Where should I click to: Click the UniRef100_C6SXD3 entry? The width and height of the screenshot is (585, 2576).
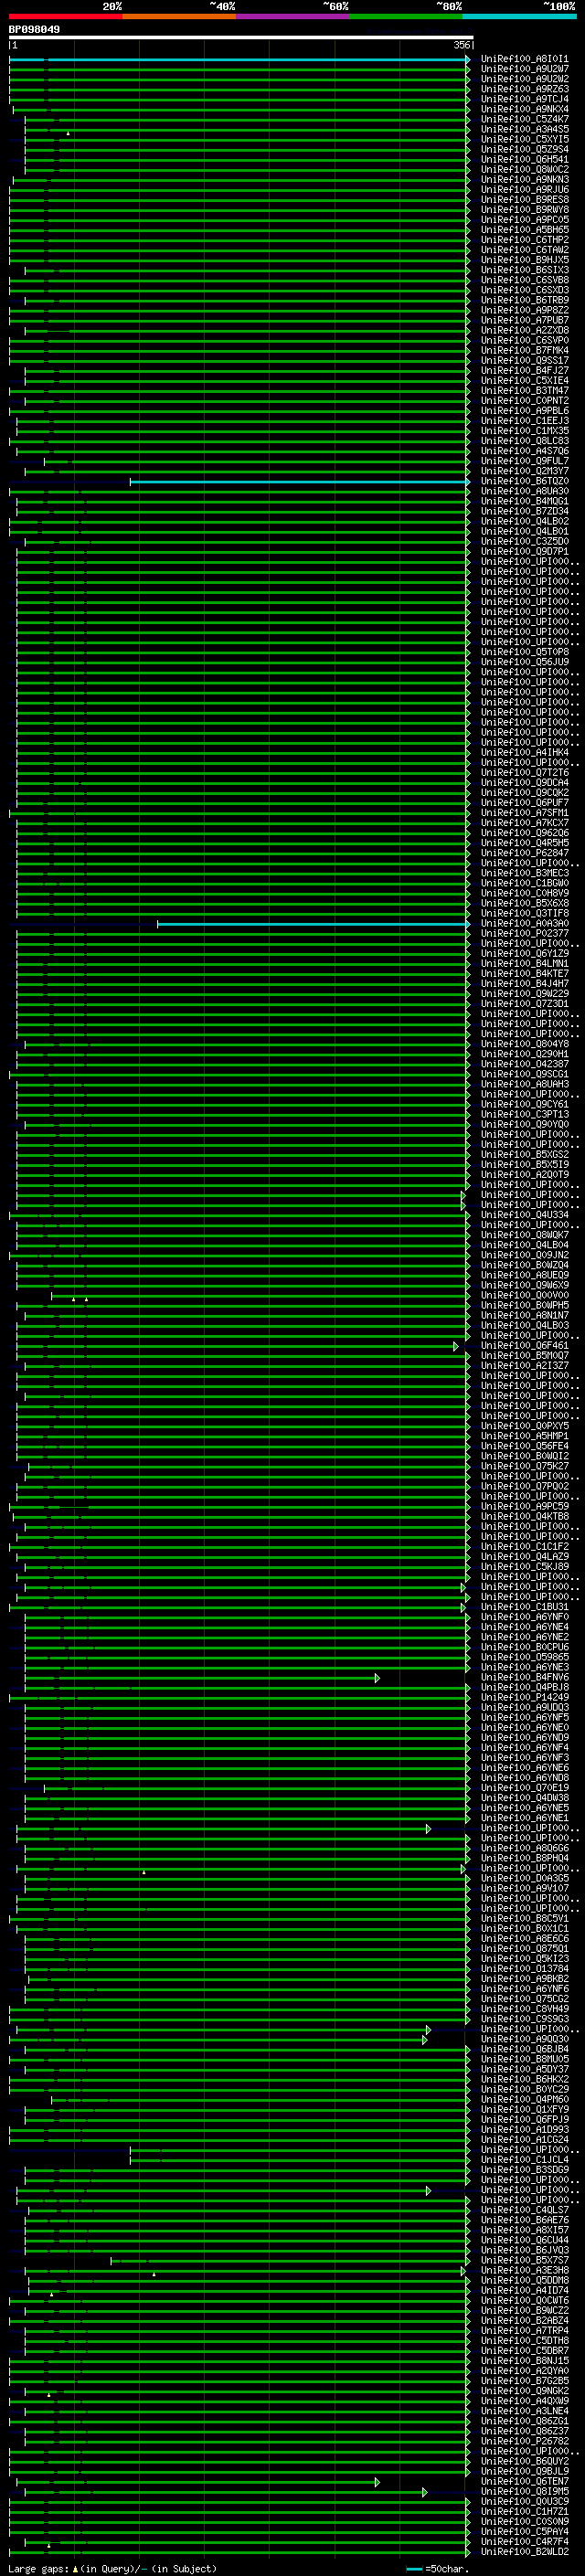coord(524,290)
